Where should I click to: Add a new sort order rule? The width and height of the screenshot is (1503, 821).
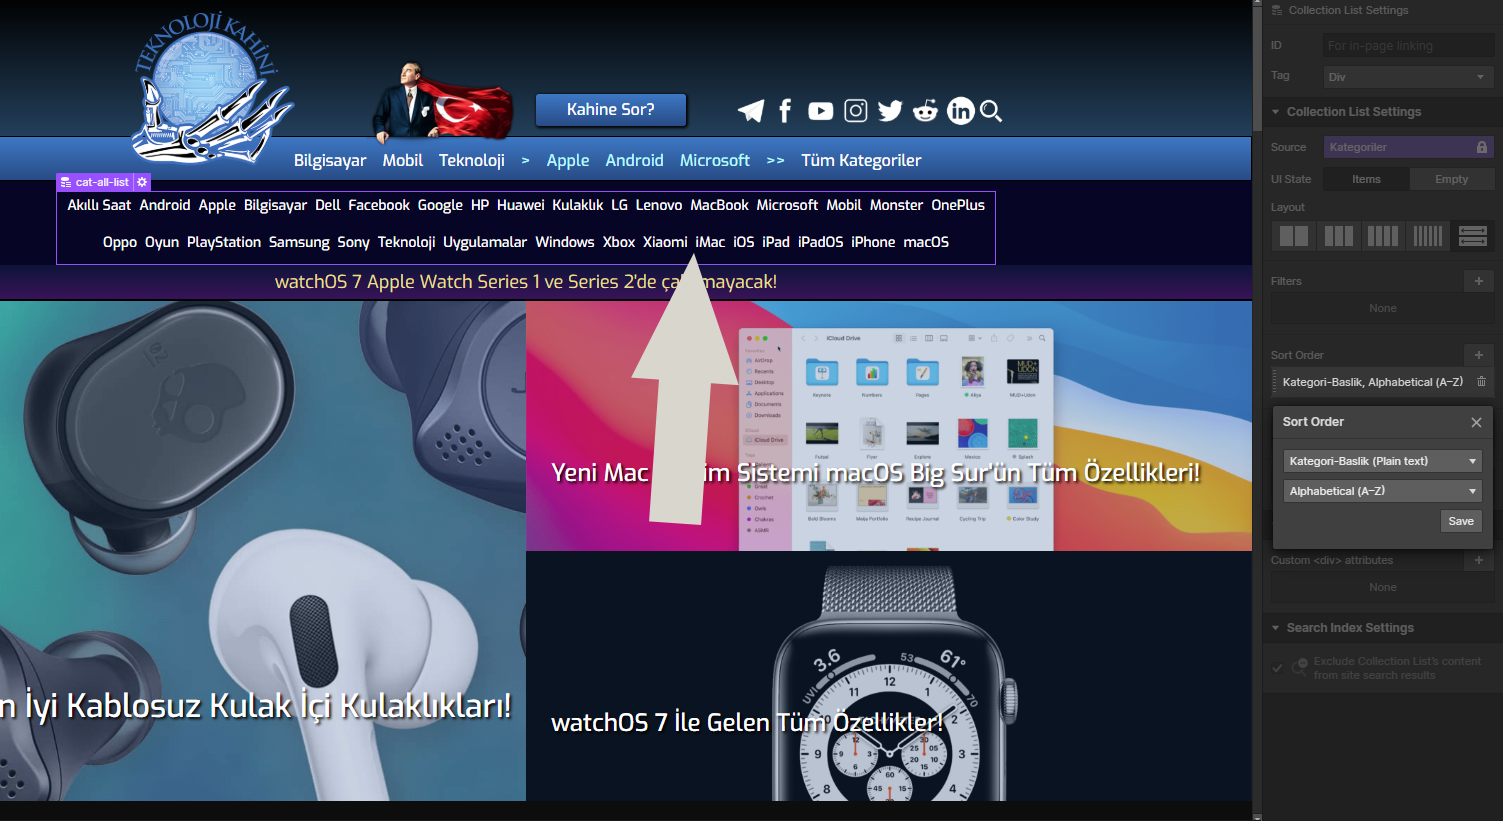[1479, 355]
